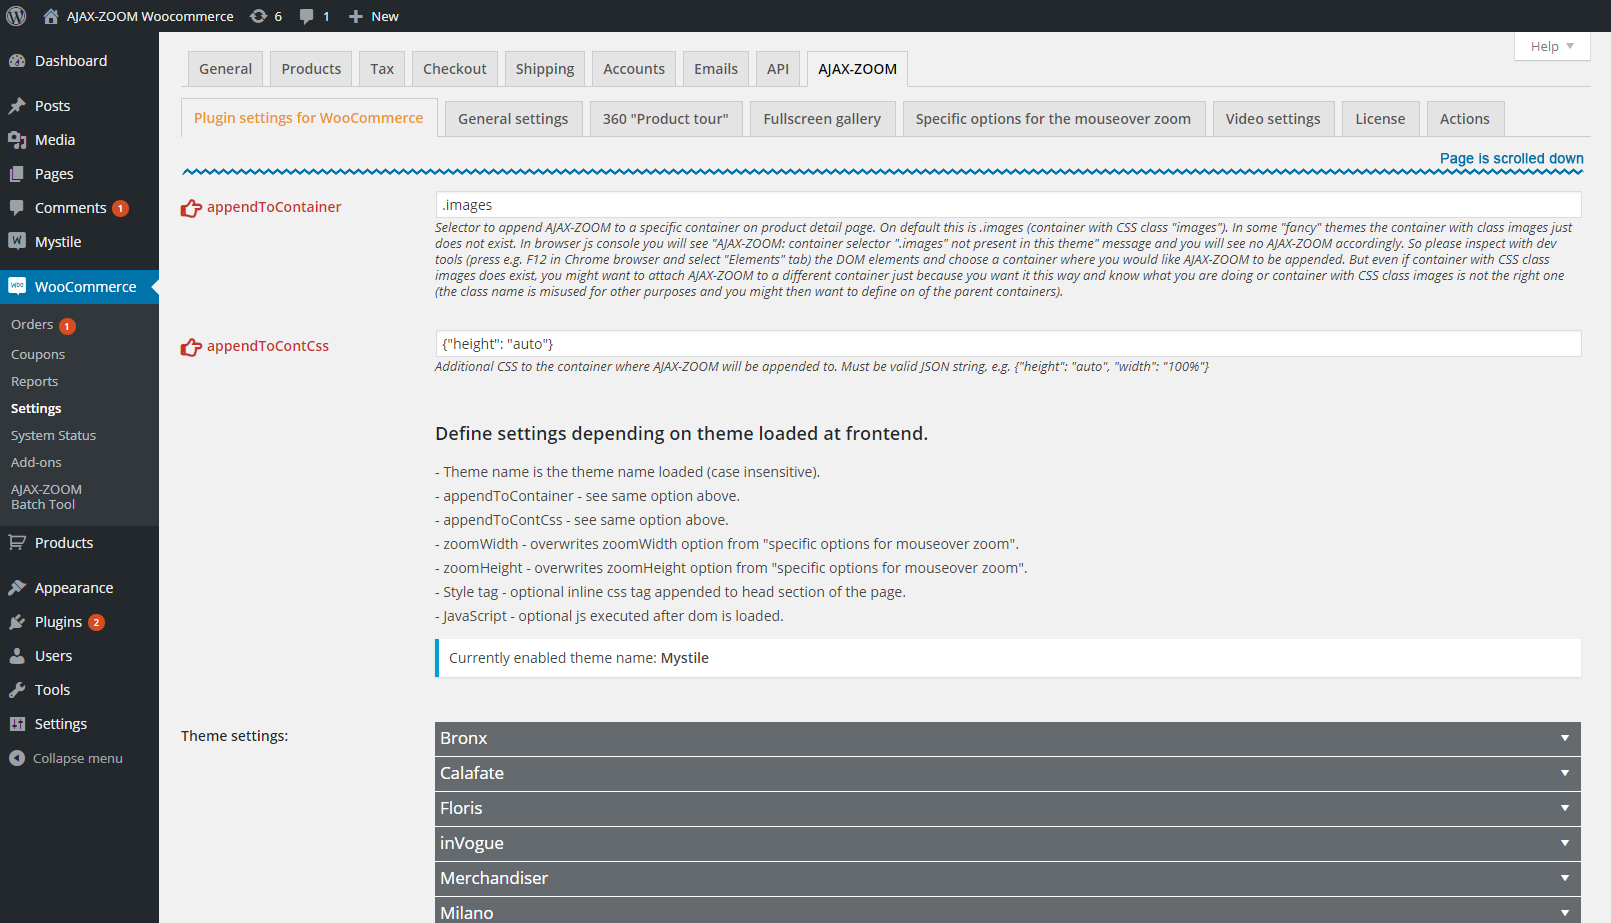Image resolution: width=1611 pixels, height=923 pixels.
Task: Click the Tools wrench icon
Action: click(x=17, y=690)
